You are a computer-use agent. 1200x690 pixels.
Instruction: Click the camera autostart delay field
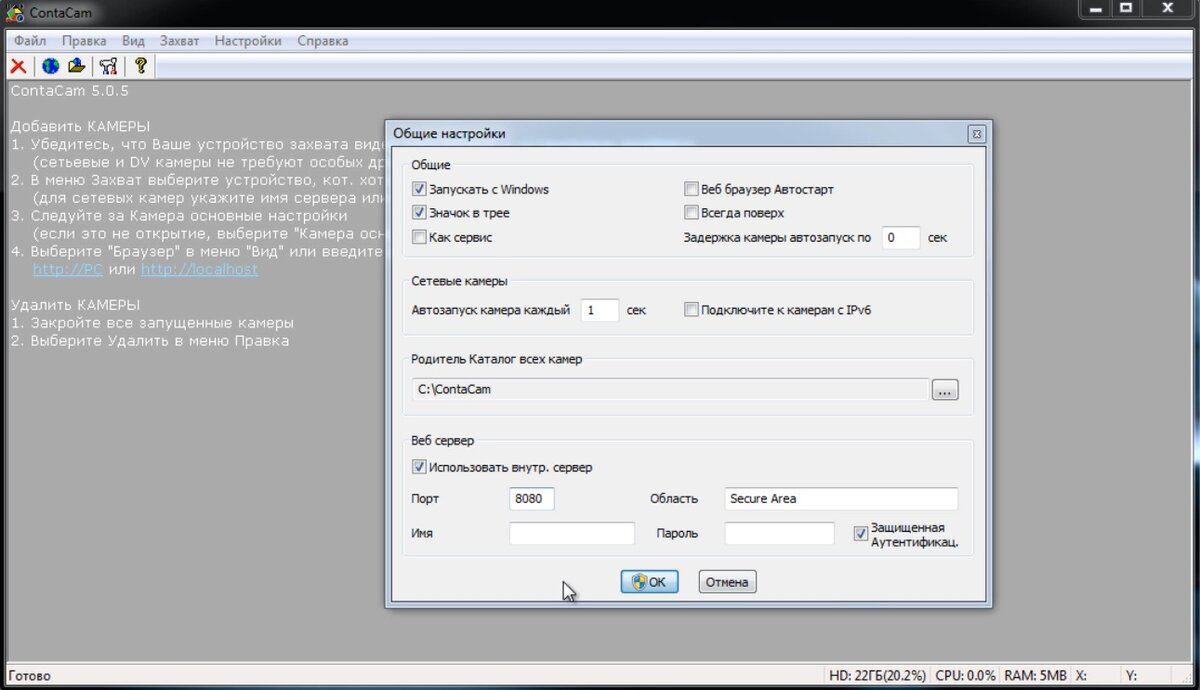[901, 238]
